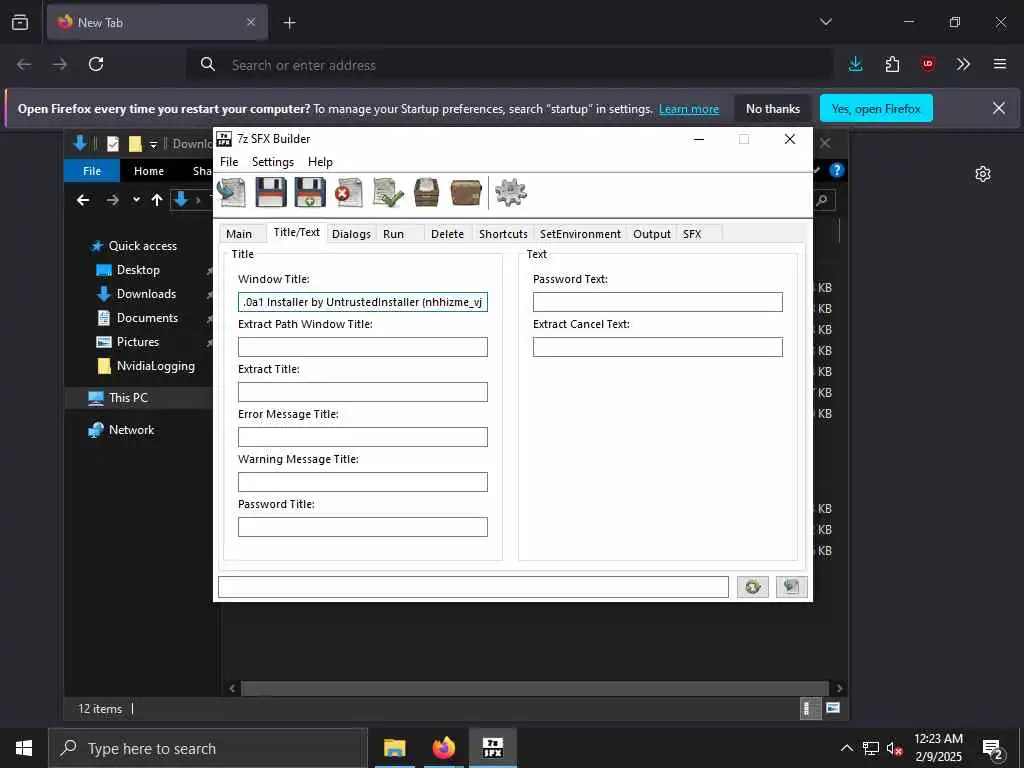Click the open document icon in SFX Builder toolbar
This screenshot has height=768, width=1024.
point(231,193)
